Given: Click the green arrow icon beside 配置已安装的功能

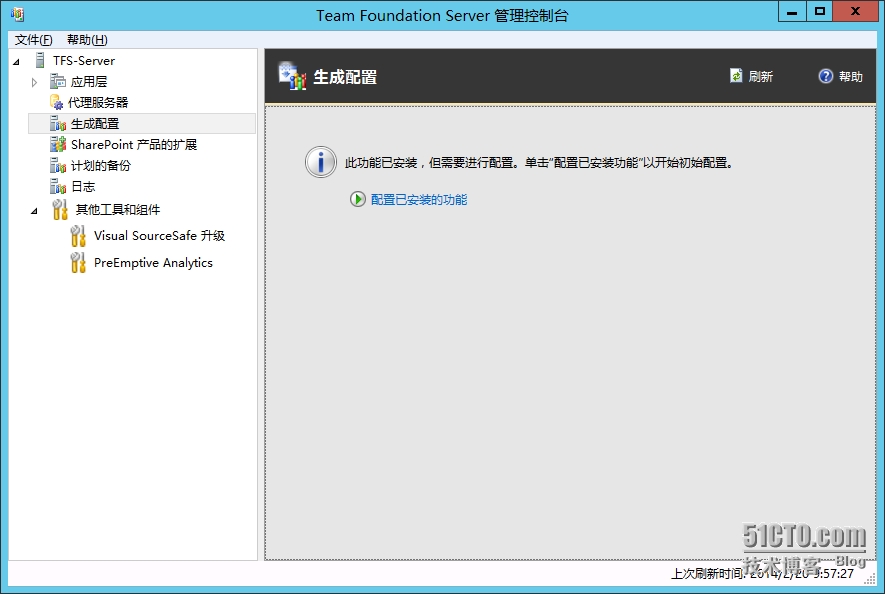Looking at the screenshot, I should pyautogui.click(x=357, y=199).
